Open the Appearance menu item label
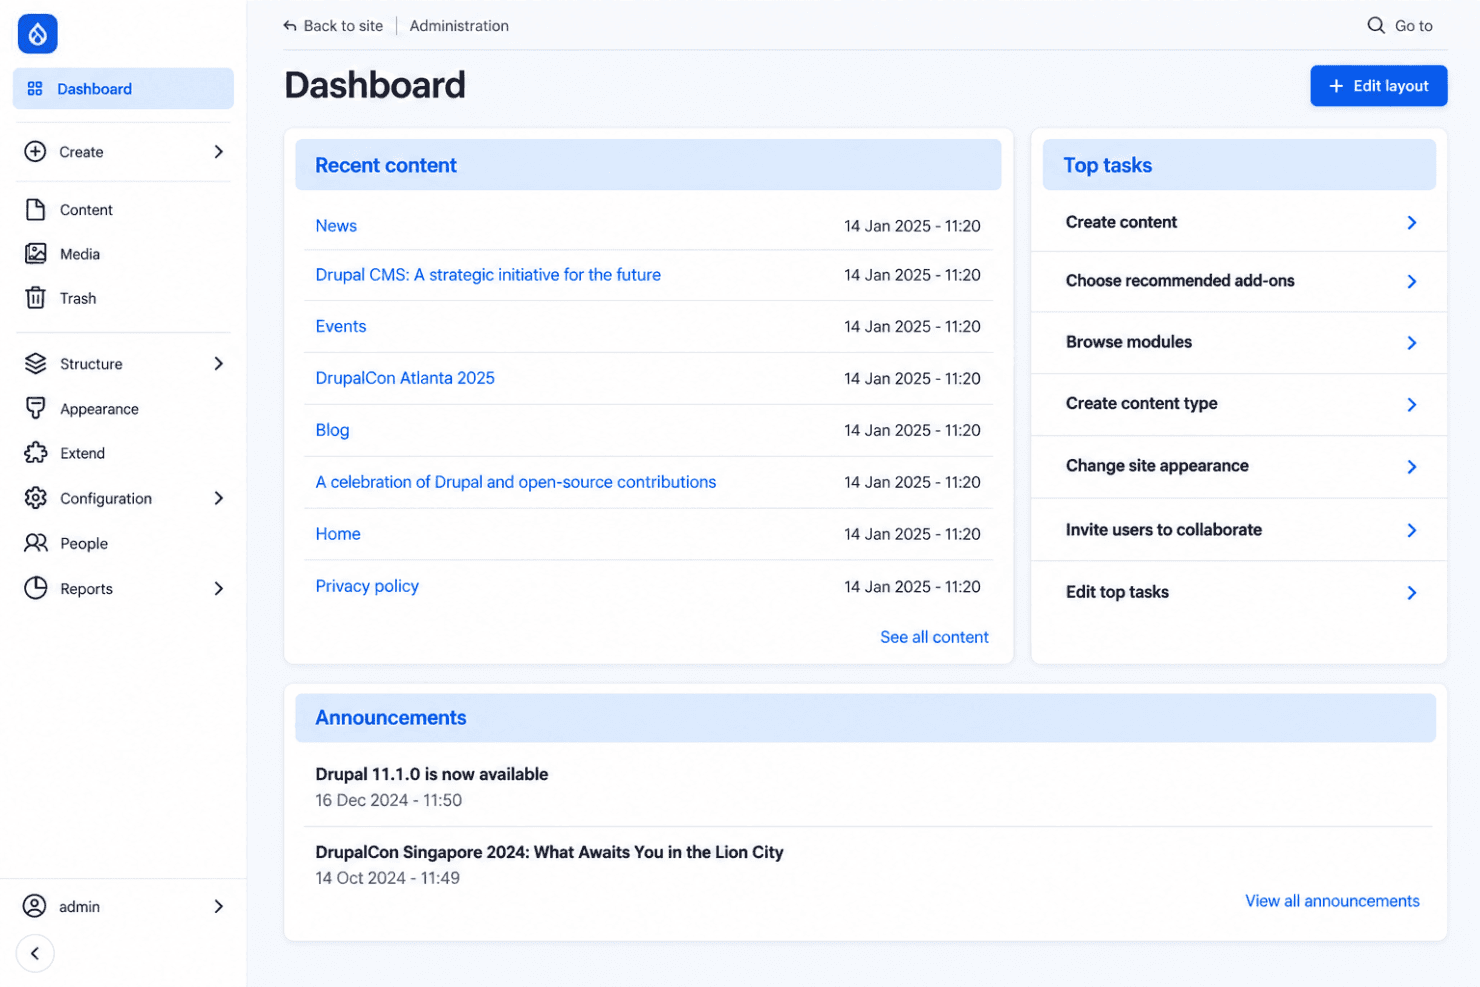The height and width of the screenshot is (987, 1480). [99, 409]
